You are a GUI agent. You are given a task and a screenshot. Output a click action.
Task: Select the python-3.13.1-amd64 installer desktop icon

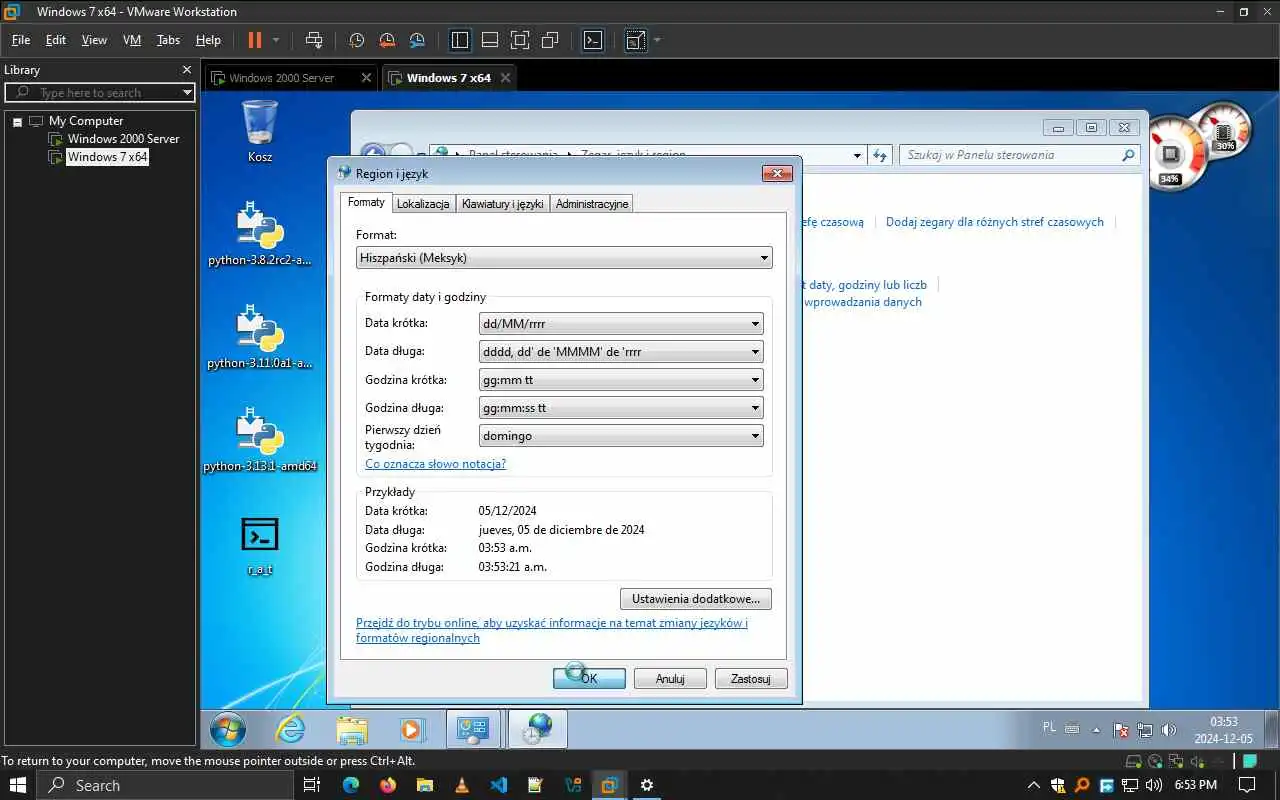point(260,440)
